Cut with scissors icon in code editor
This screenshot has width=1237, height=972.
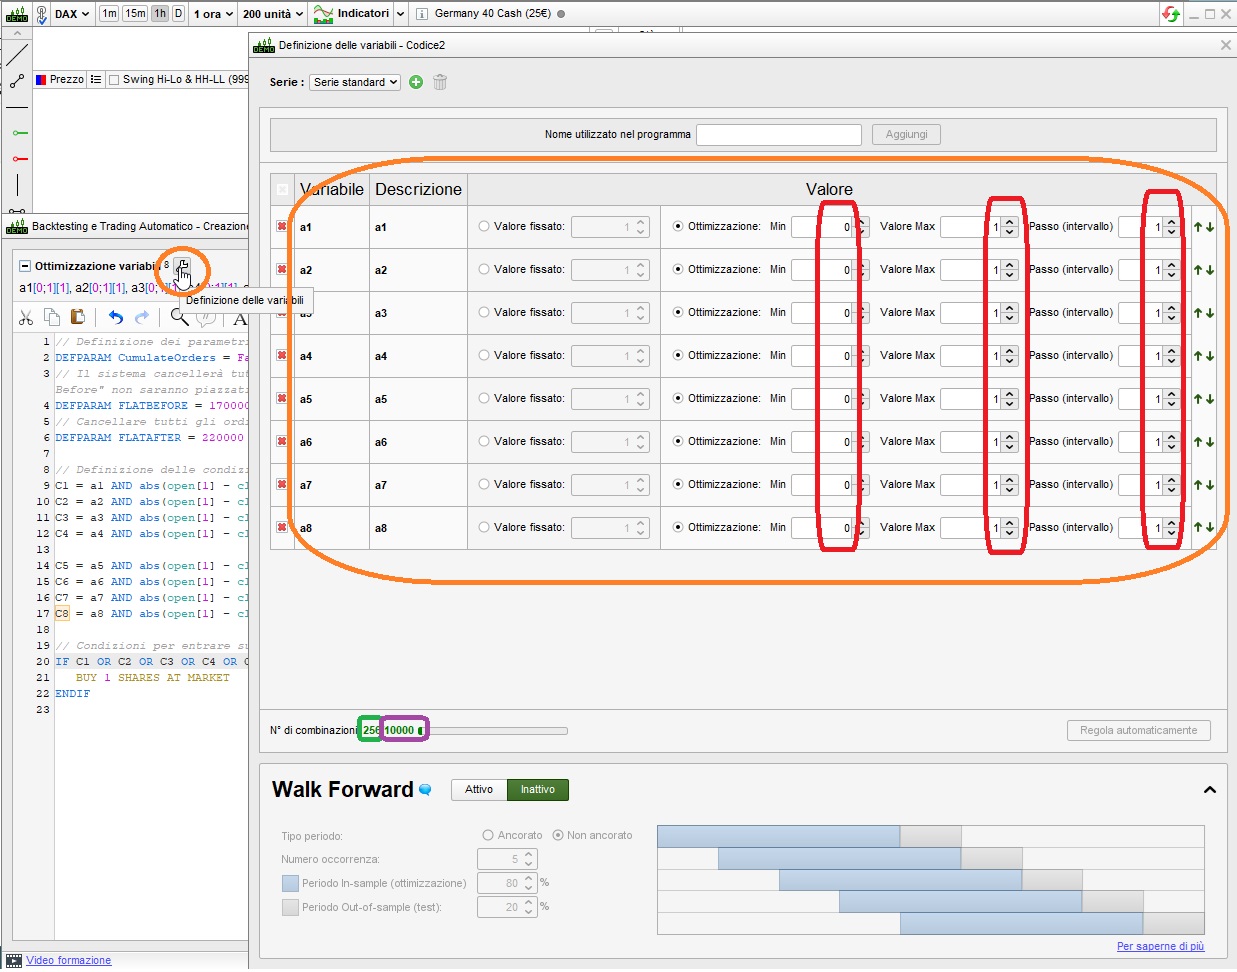click(26, 317)
